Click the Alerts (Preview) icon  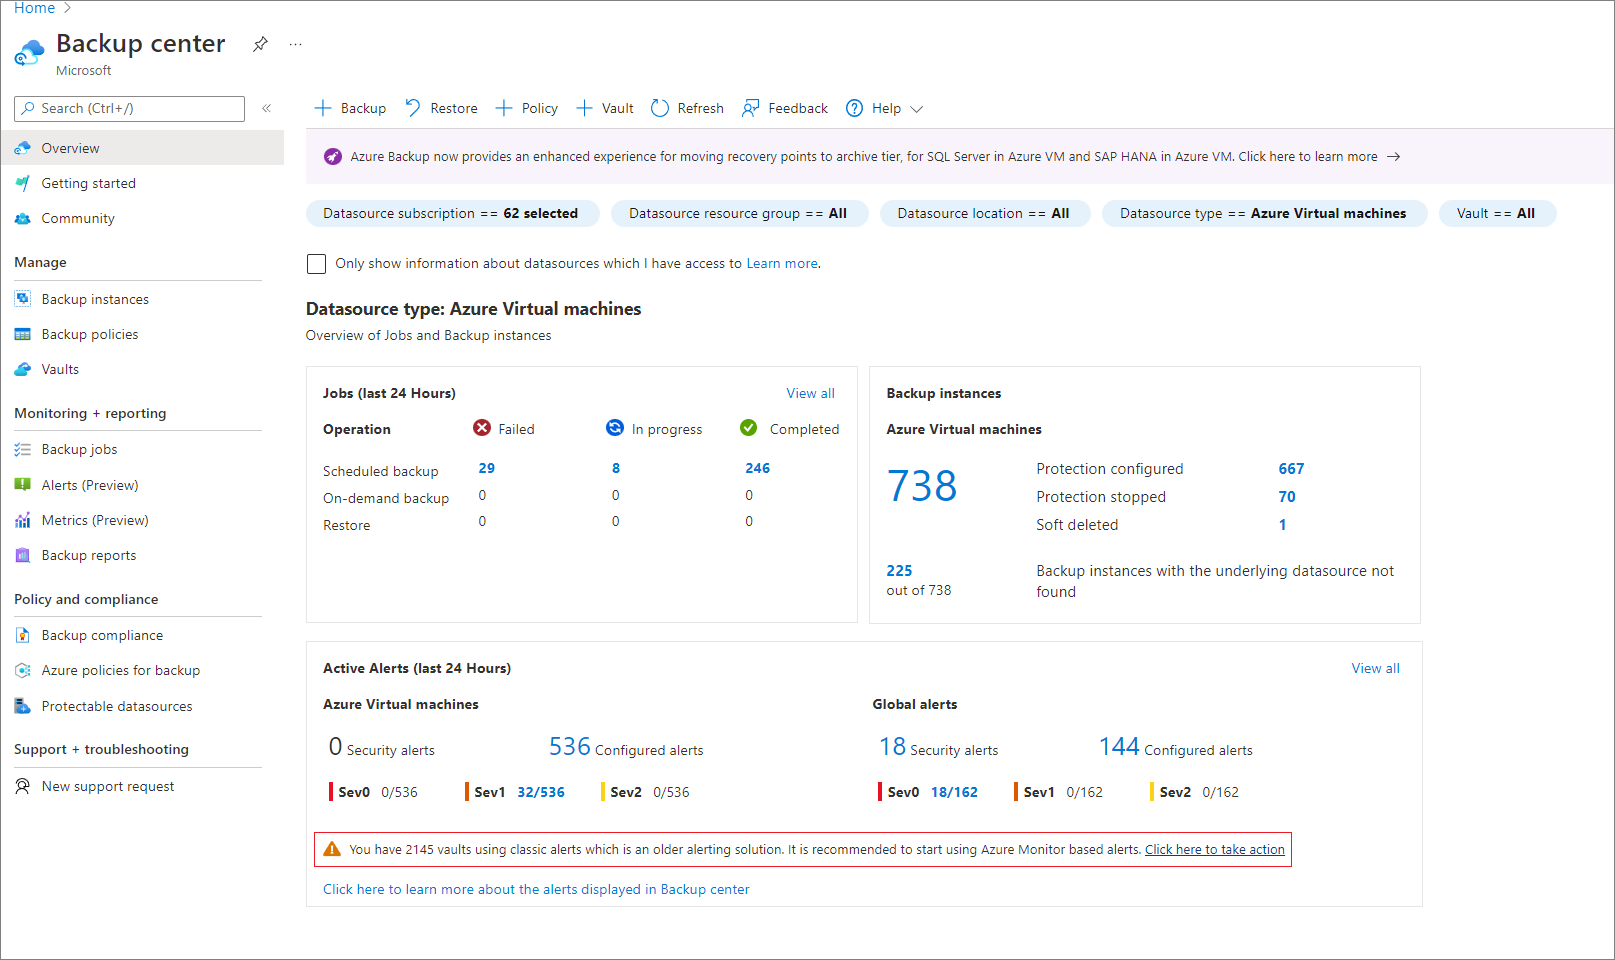(x=22, y=485)
